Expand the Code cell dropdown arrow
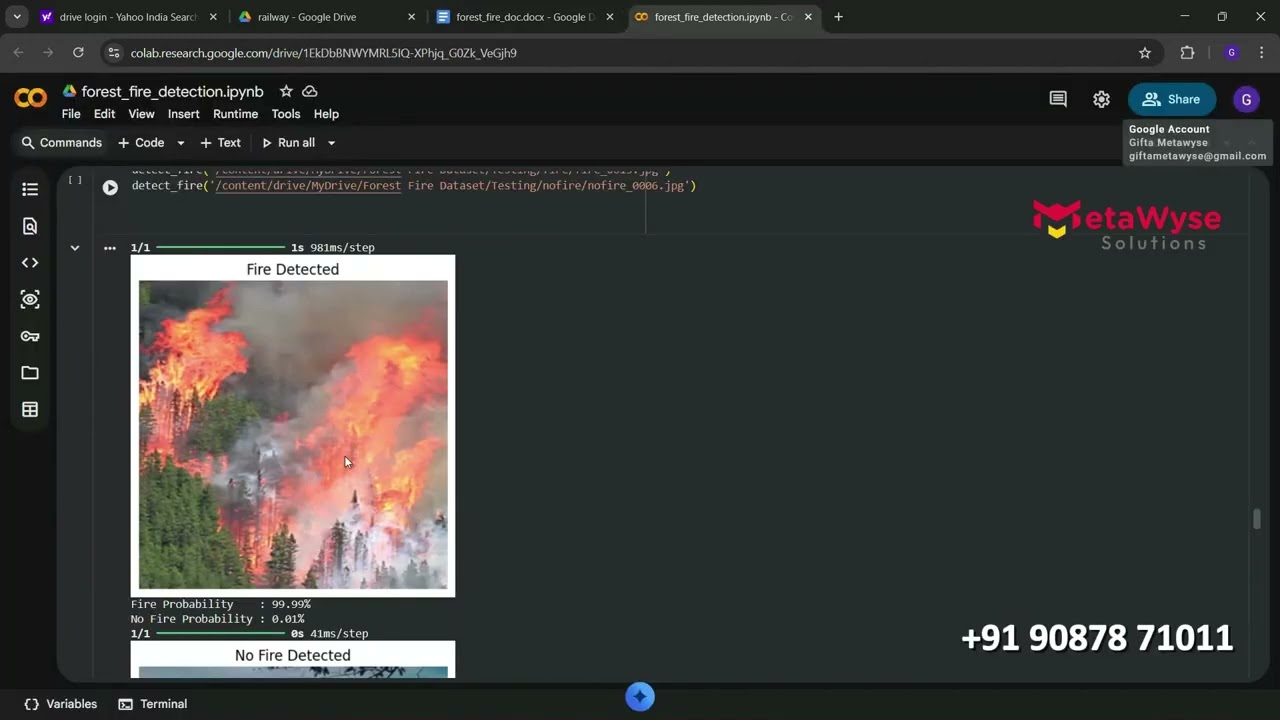The image size is (1280, 720). 180,143
